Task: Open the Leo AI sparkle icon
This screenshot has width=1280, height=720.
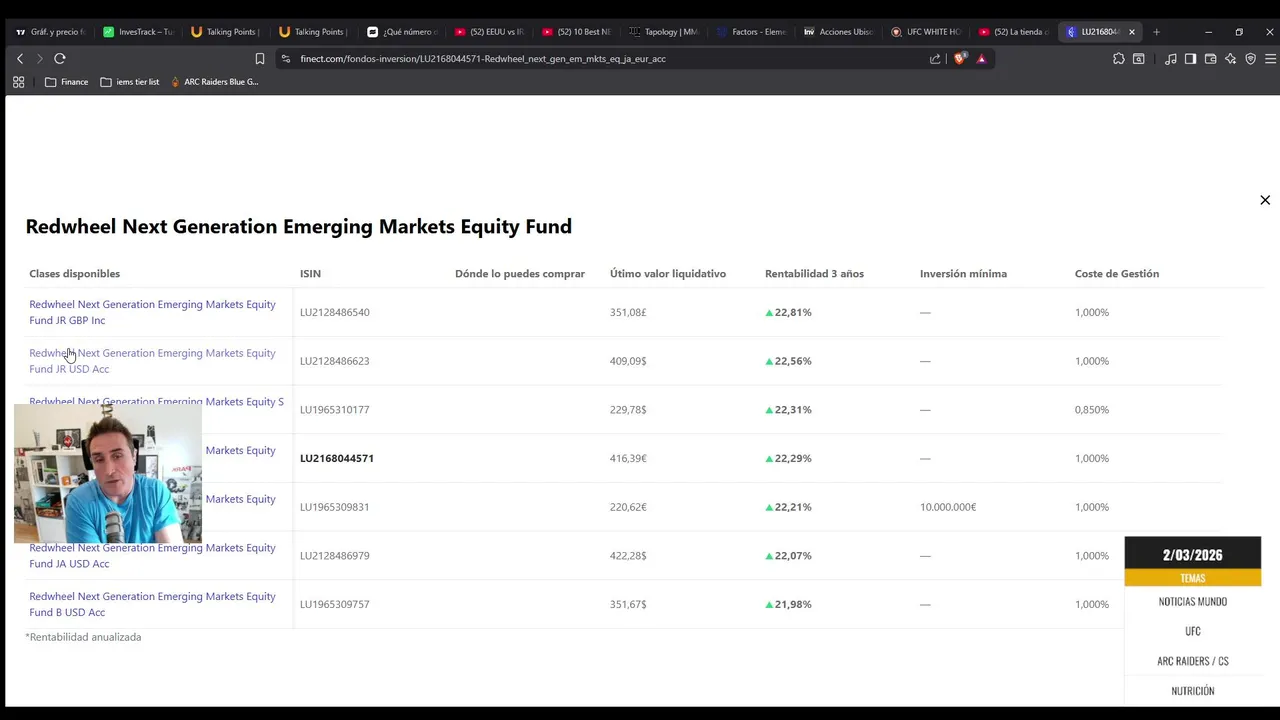Action: (1230, 59)
